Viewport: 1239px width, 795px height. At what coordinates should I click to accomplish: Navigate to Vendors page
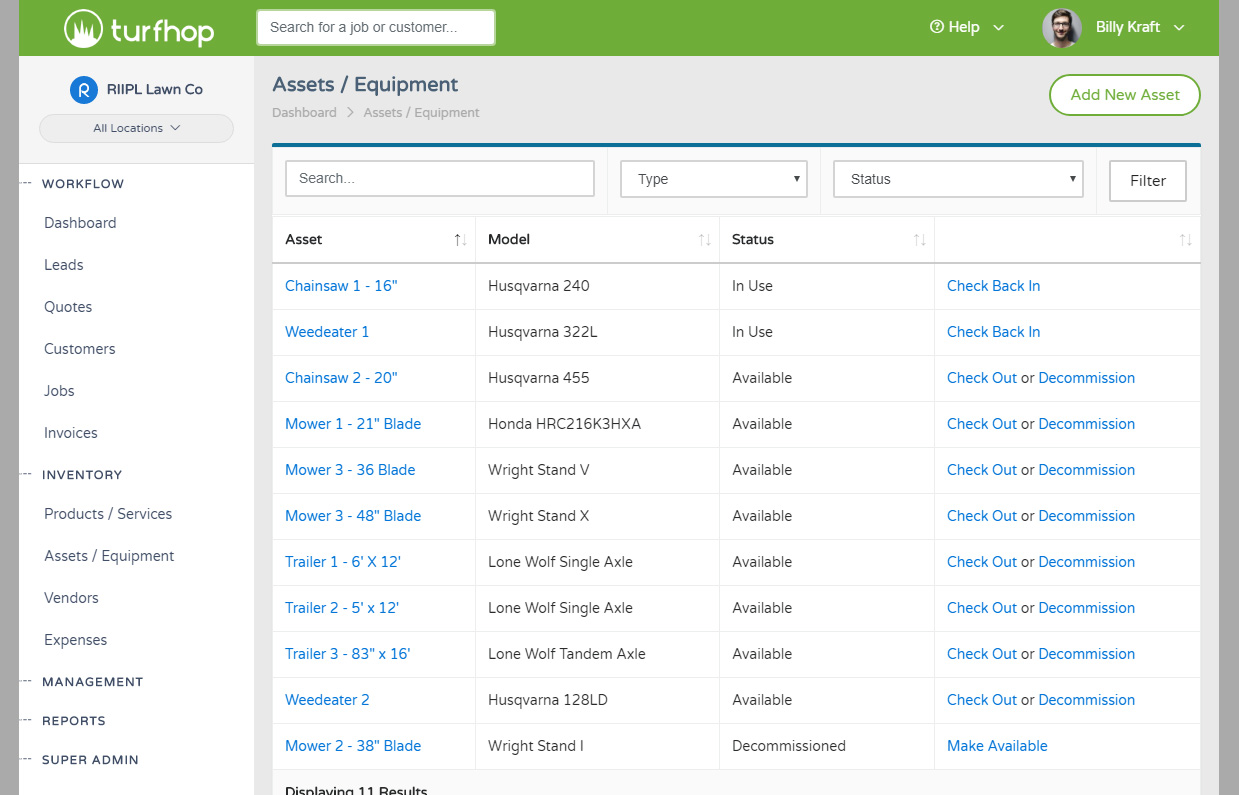coord(71,597)
